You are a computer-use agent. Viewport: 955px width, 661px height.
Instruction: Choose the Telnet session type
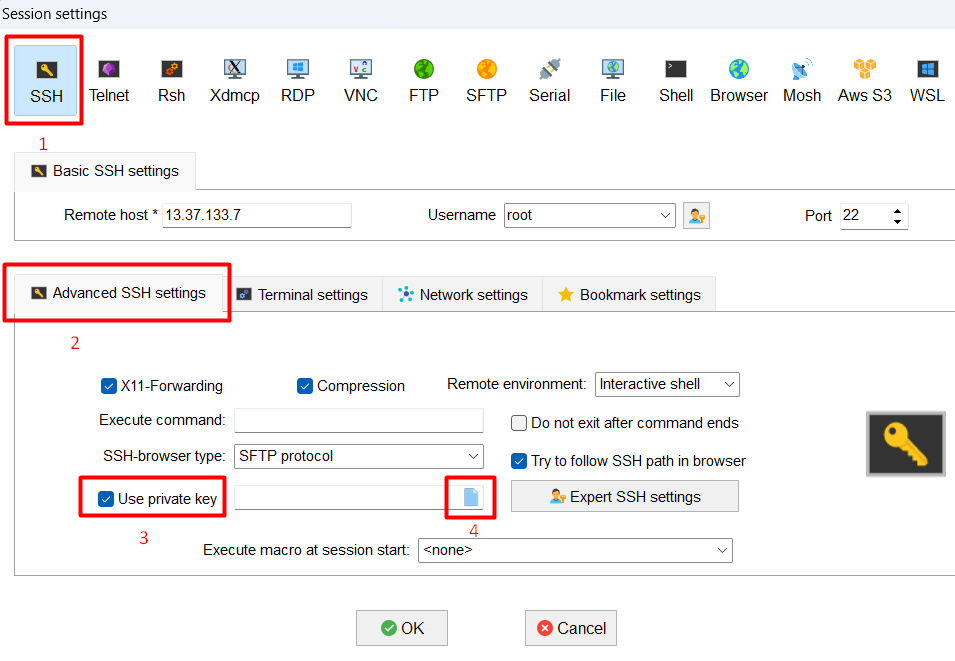pyautogui.click(x=109, y=80)
